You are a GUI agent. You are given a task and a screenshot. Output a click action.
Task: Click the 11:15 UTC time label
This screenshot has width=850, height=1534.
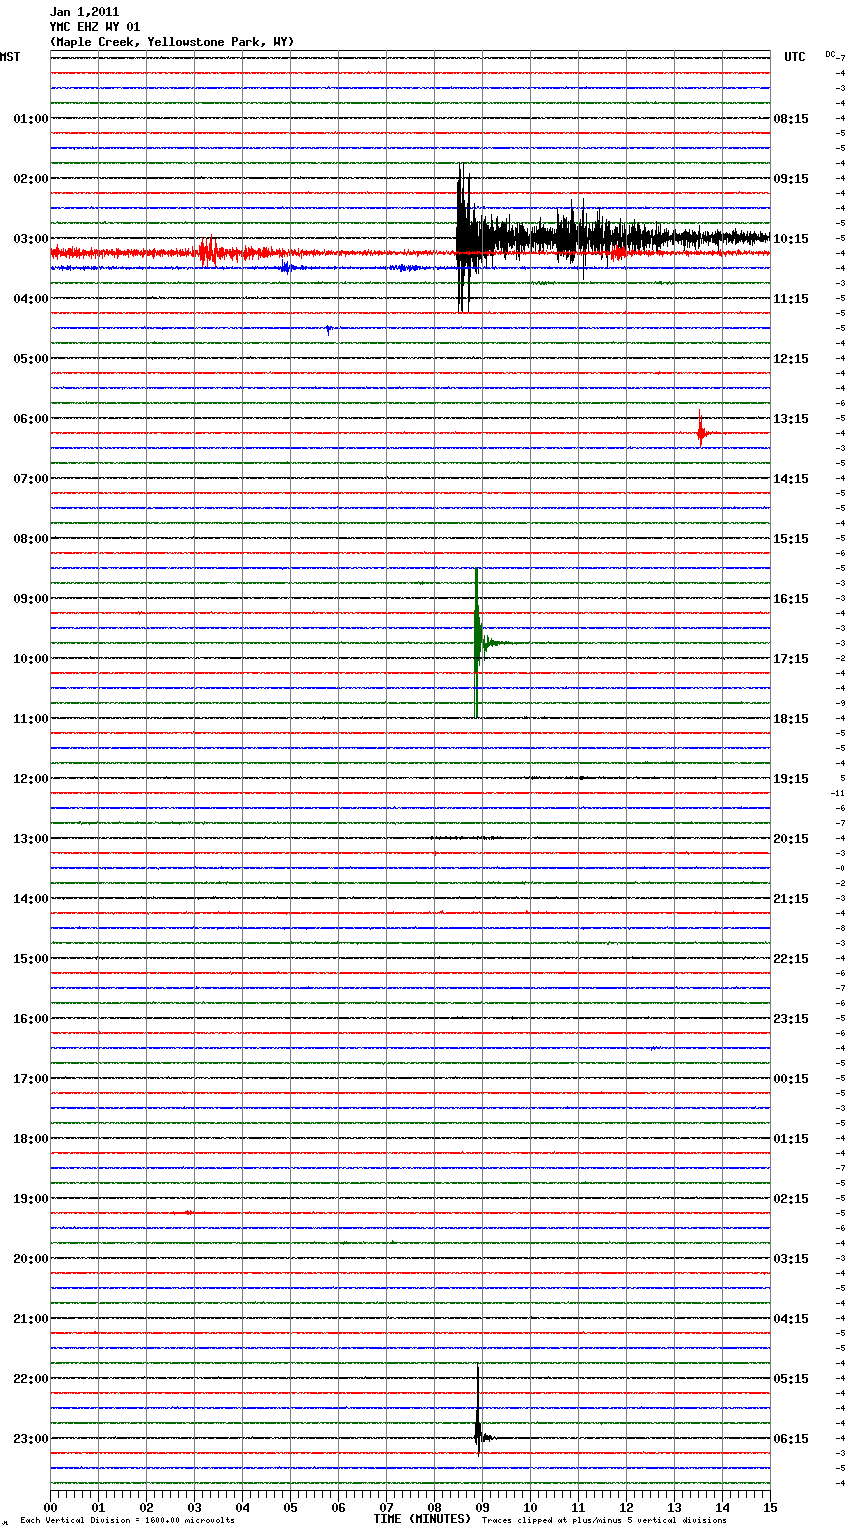[791, 298]
